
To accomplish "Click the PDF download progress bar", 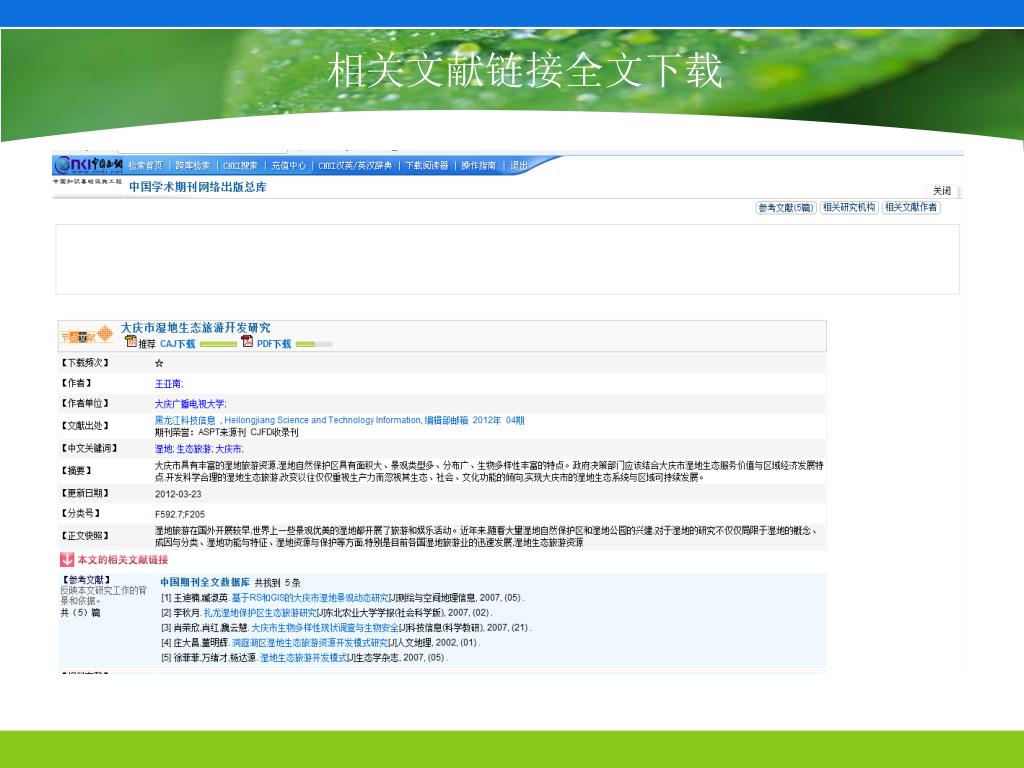I will click(314, 344).
